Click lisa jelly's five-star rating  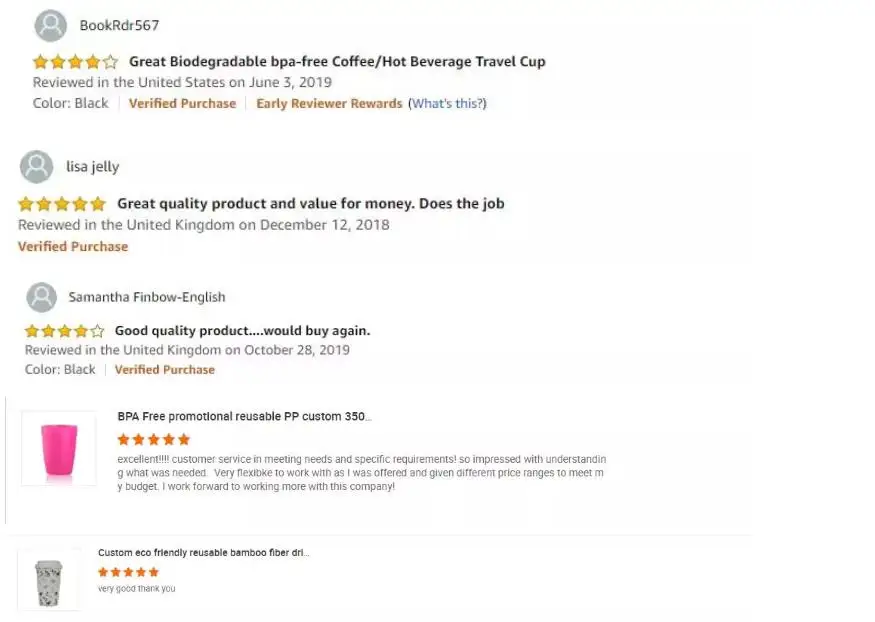pyautogui.click(x=62, y=204)
